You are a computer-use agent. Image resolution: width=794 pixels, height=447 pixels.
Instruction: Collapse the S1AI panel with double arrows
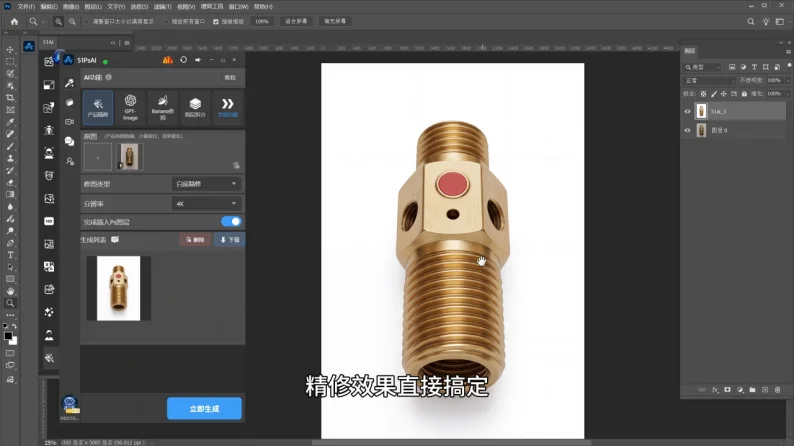pos(113,43)
